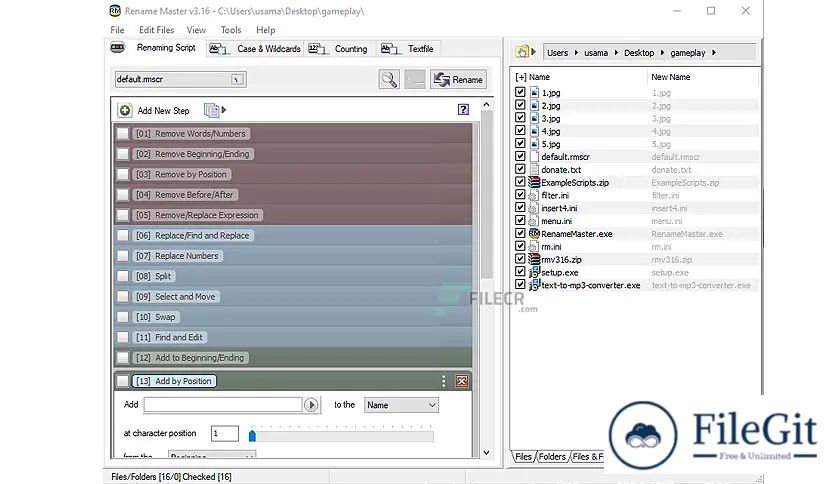Enable step 08 Split checkbox

pyautogui.click(x=123, y=276)
